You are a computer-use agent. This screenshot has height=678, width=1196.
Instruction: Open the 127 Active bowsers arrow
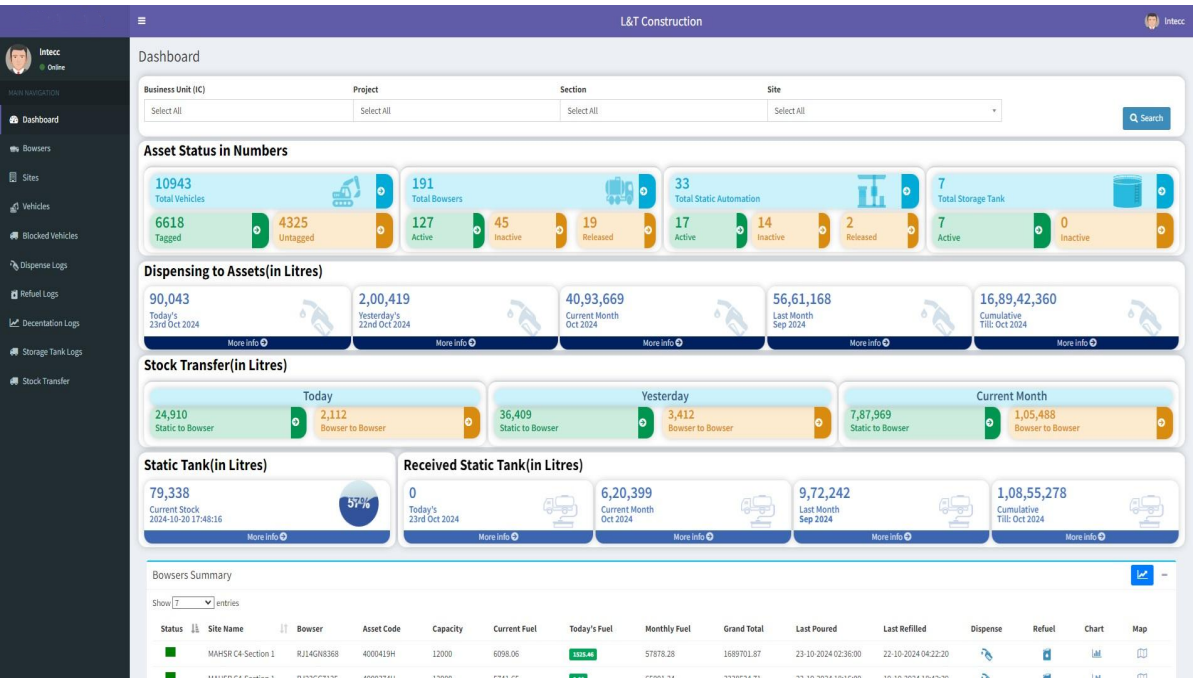(x=478, y=230)
